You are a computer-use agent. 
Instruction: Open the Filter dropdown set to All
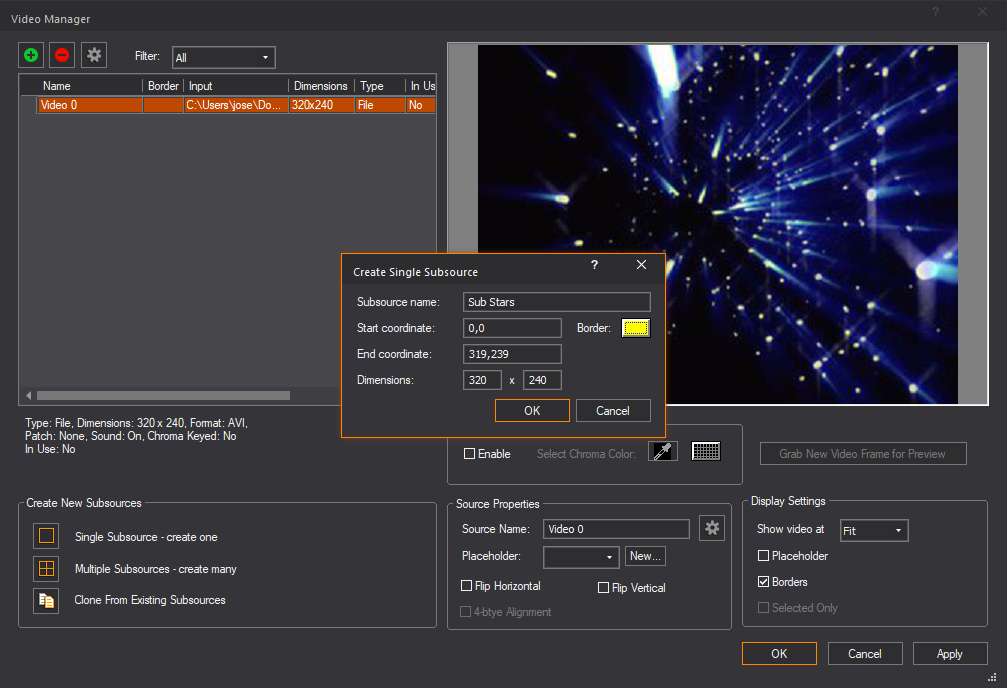coord(223,58)
